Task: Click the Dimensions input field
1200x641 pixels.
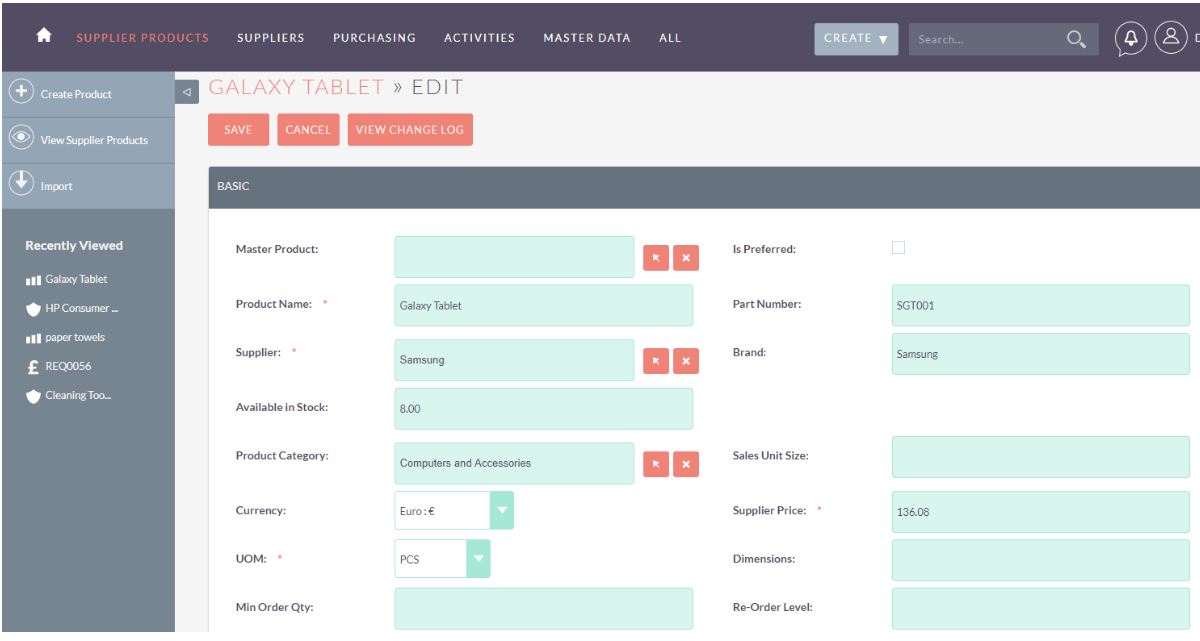Action: [1041, 560]
